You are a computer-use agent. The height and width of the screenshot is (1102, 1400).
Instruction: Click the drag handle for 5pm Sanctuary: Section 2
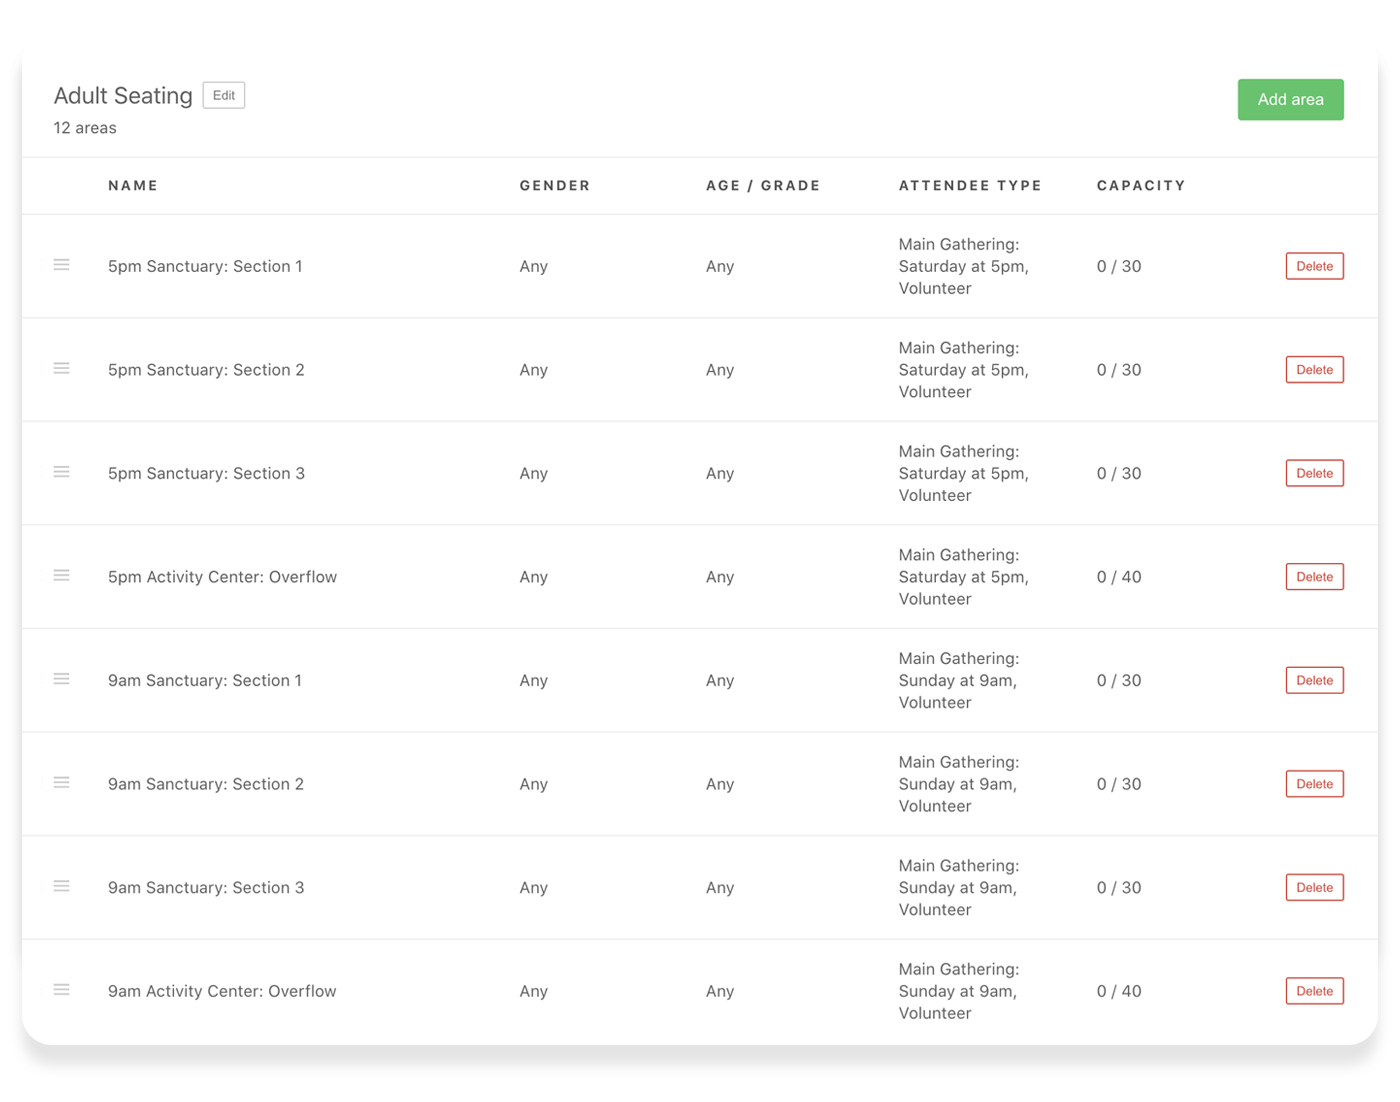pyautogui.click(x=61, y=368)
